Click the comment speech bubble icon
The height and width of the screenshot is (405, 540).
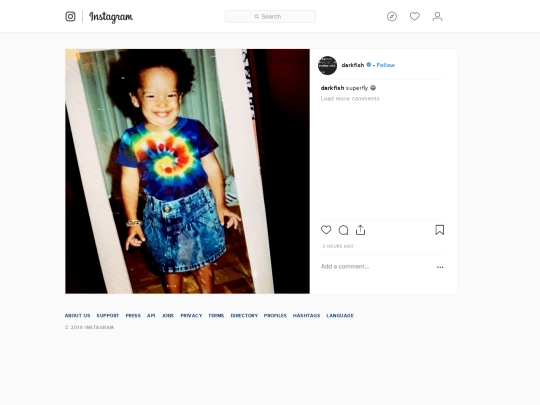(343, 230)
